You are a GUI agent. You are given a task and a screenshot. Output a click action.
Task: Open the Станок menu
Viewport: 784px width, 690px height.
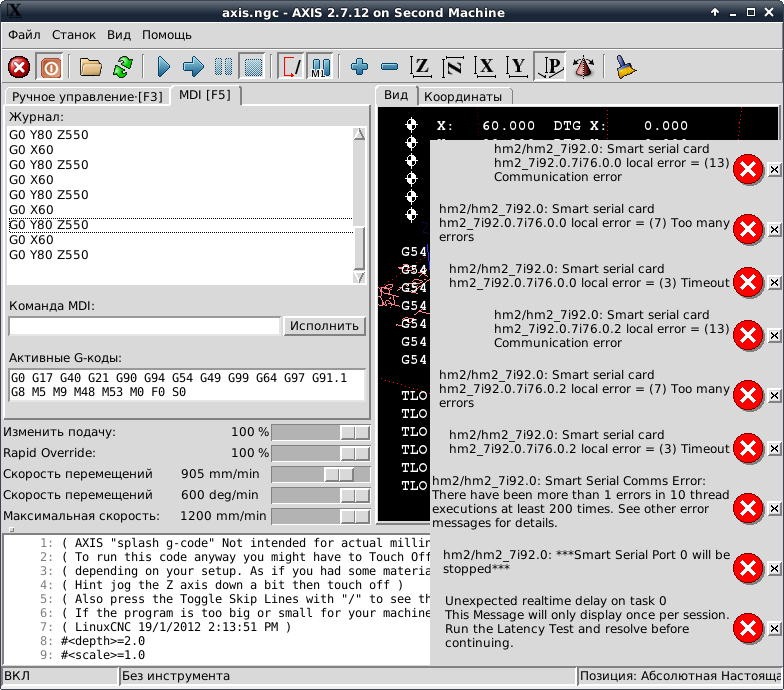coord(74,35)
